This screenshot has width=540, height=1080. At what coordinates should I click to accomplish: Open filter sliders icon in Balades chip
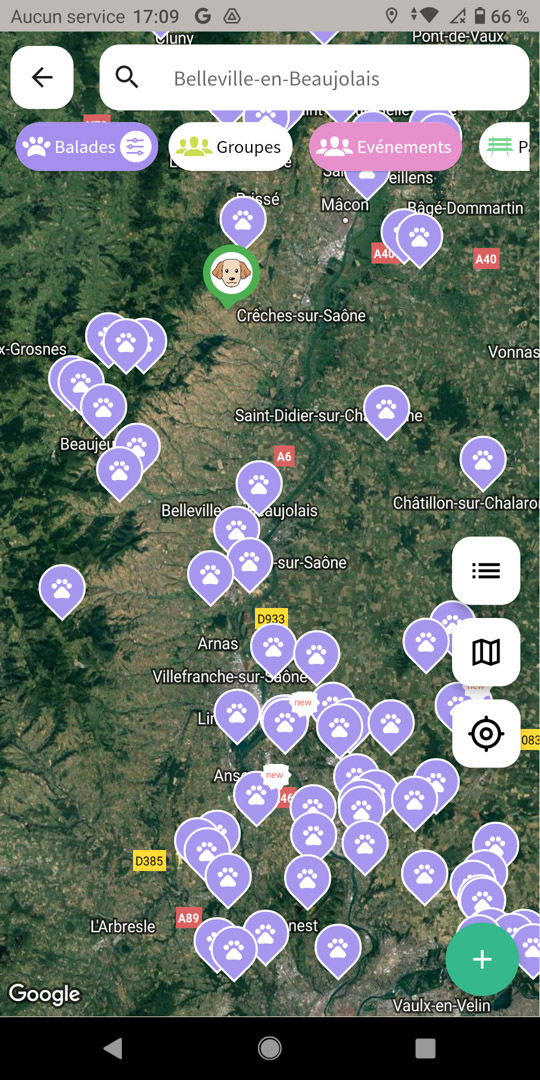(135, 147)
